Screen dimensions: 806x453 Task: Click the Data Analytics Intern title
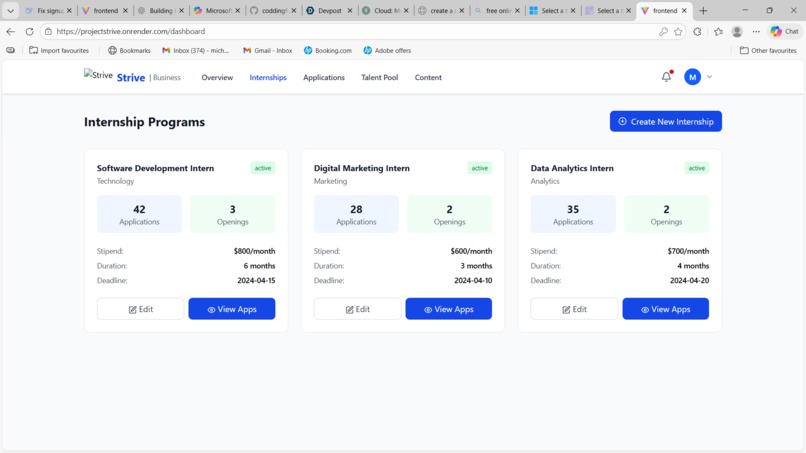point(572,168)
